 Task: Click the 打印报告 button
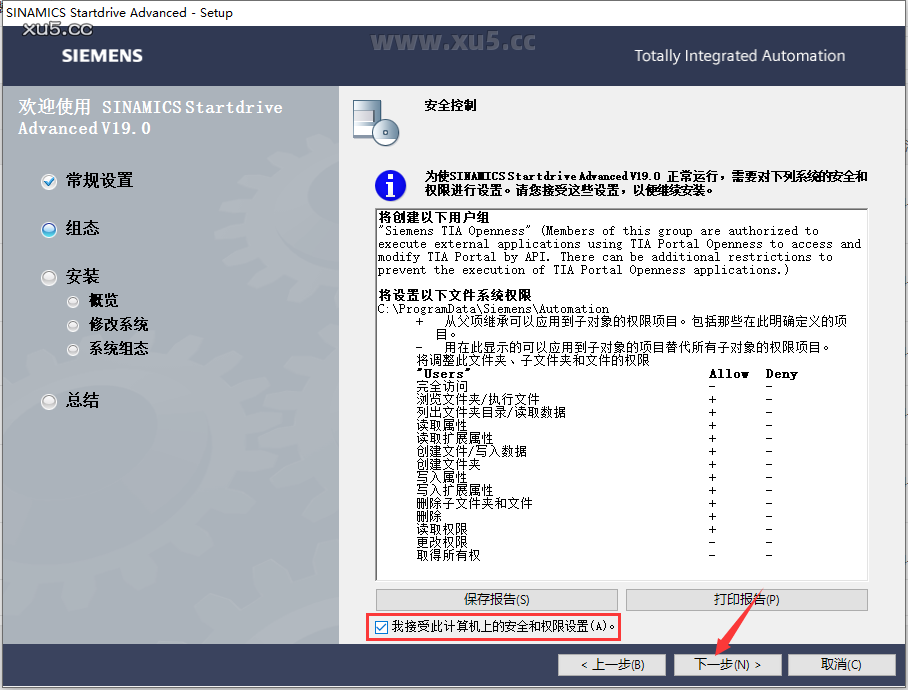745,599
